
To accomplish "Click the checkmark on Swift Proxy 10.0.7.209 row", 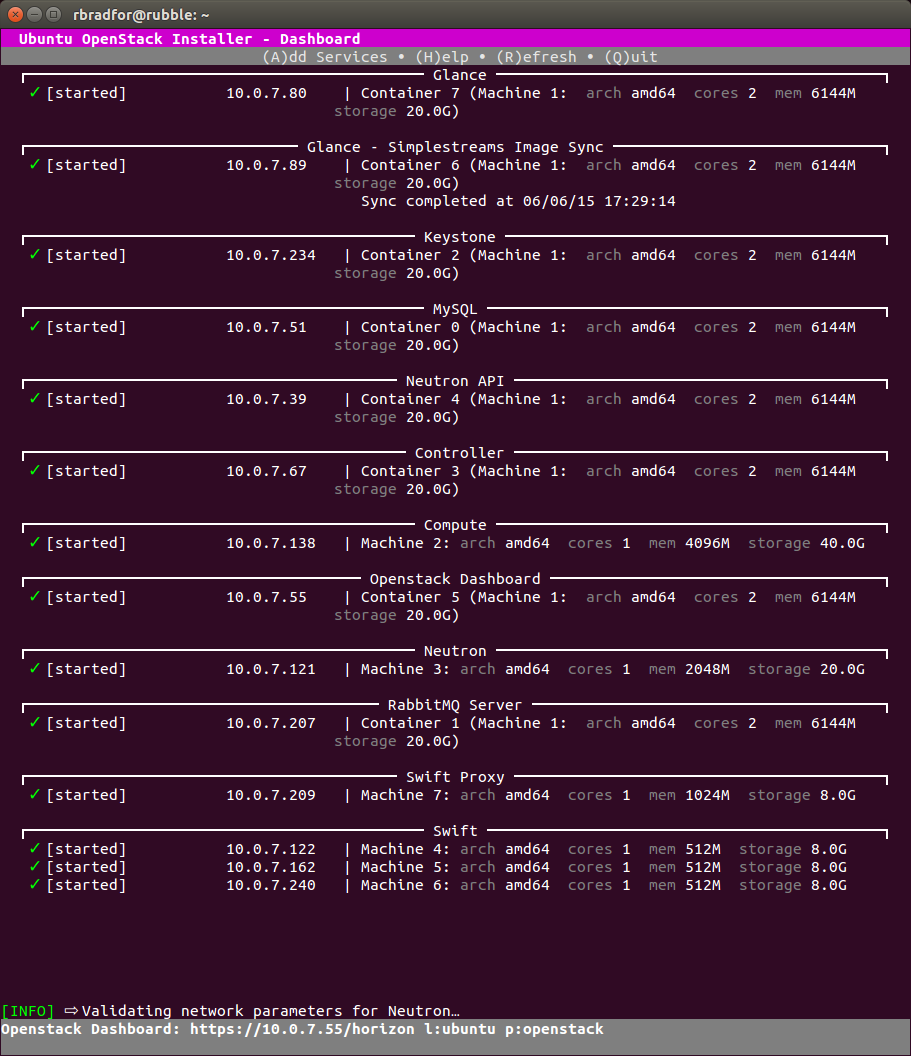I will pos(35,795).
